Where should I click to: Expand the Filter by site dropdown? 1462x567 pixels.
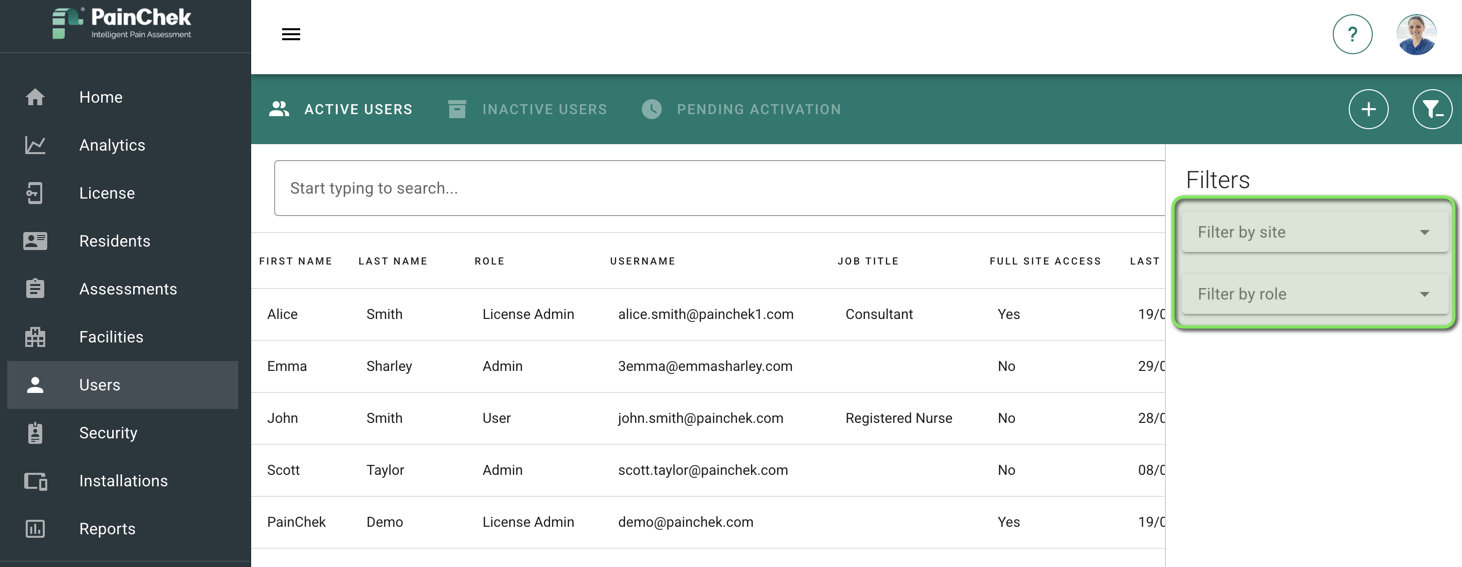[1314, 232]
